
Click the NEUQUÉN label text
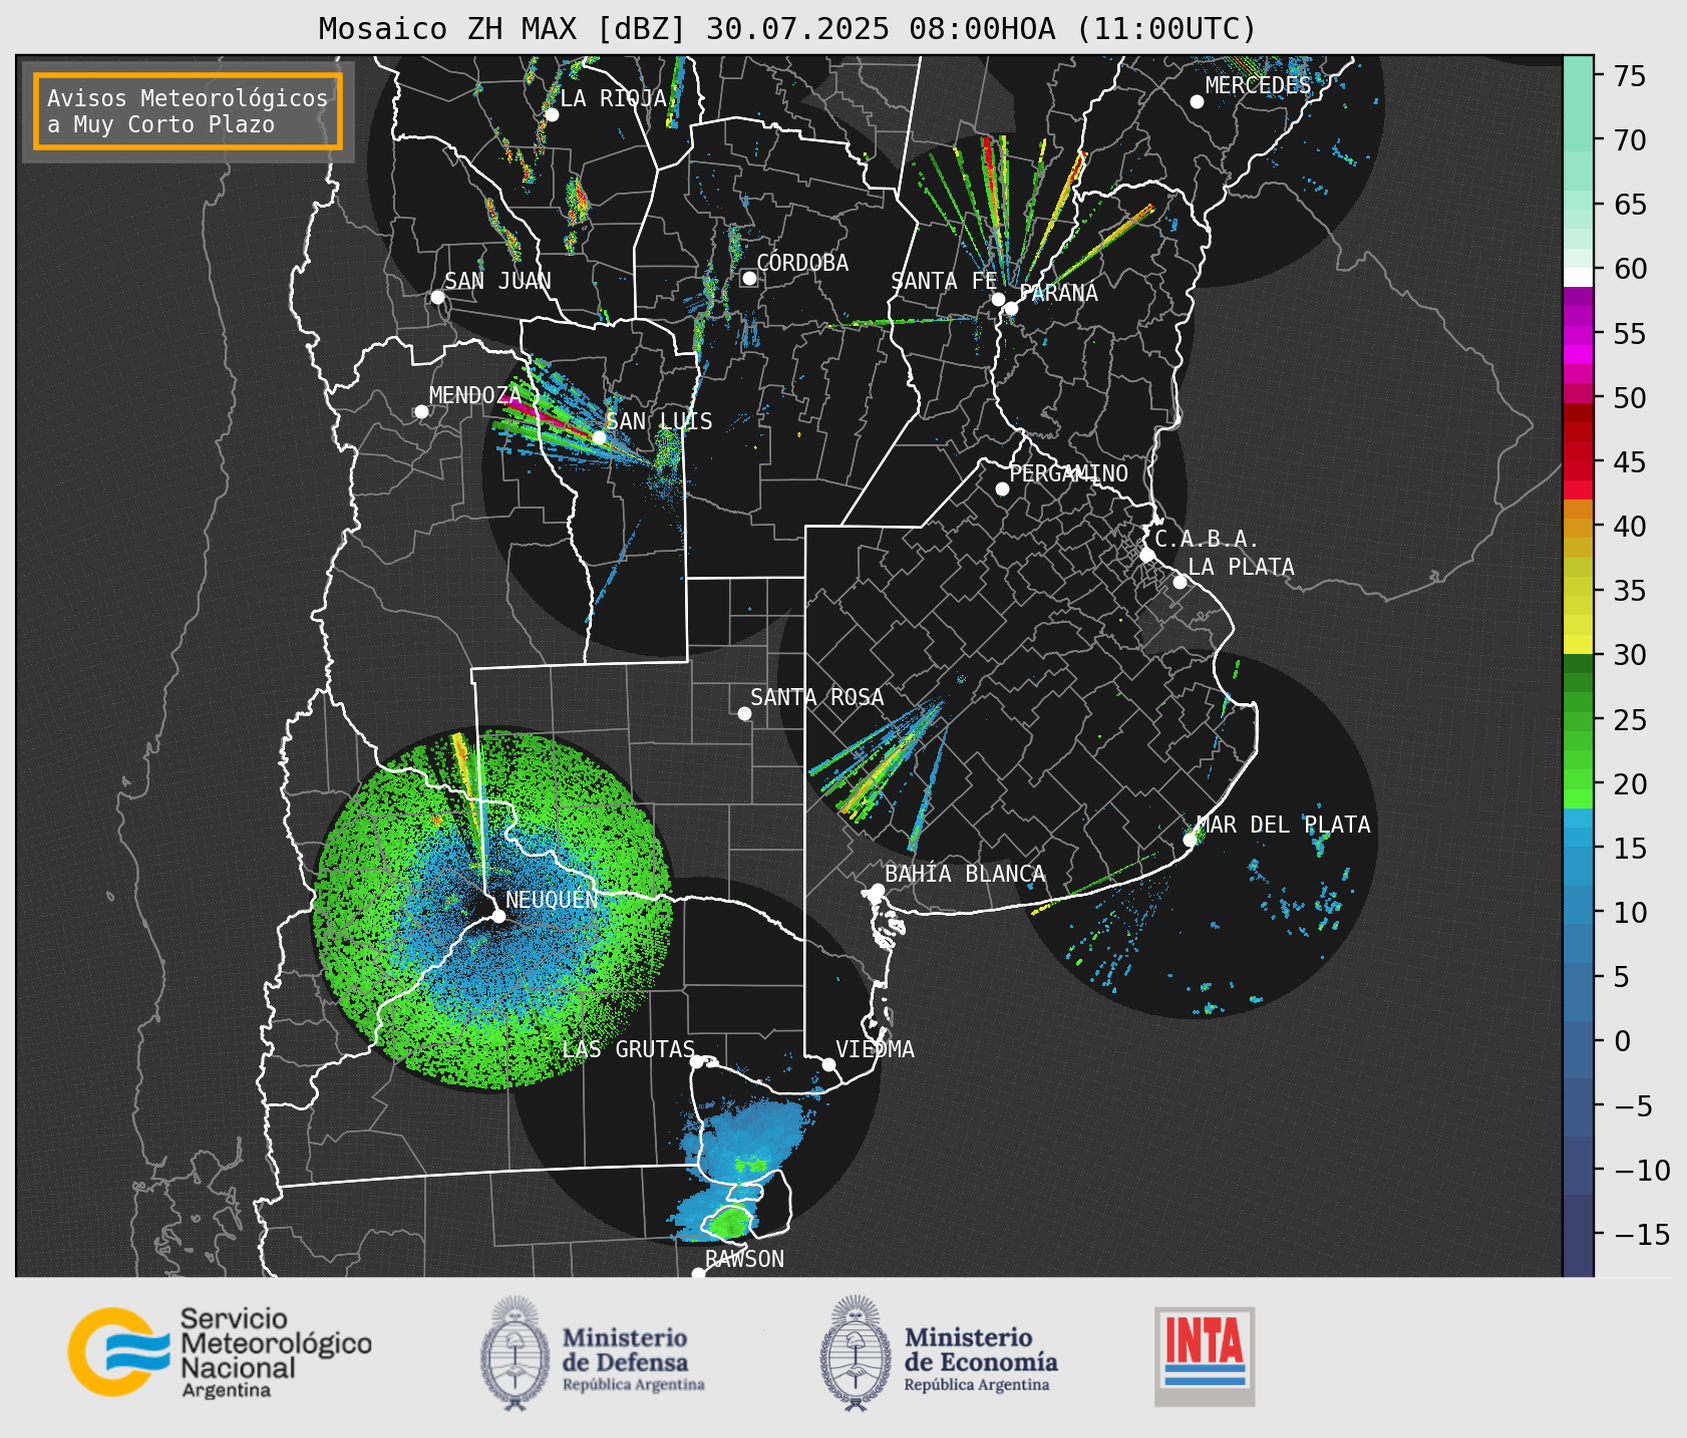pos(552,900)
